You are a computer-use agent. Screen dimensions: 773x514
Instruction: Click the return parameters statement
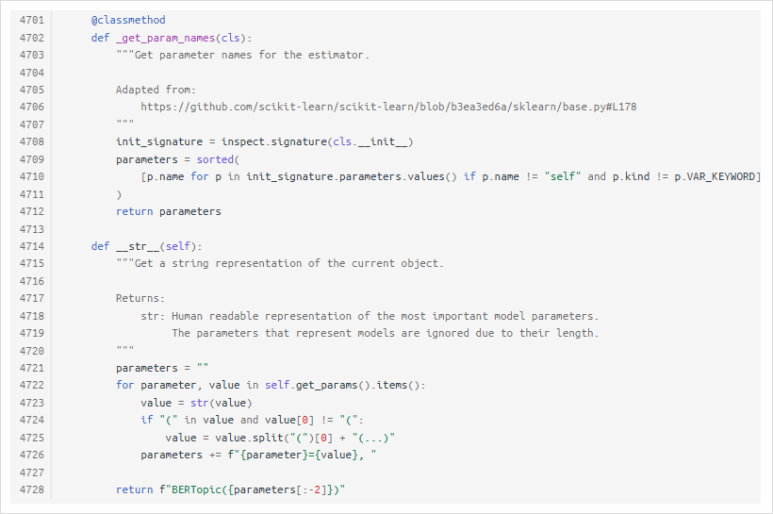pos(169,211)
